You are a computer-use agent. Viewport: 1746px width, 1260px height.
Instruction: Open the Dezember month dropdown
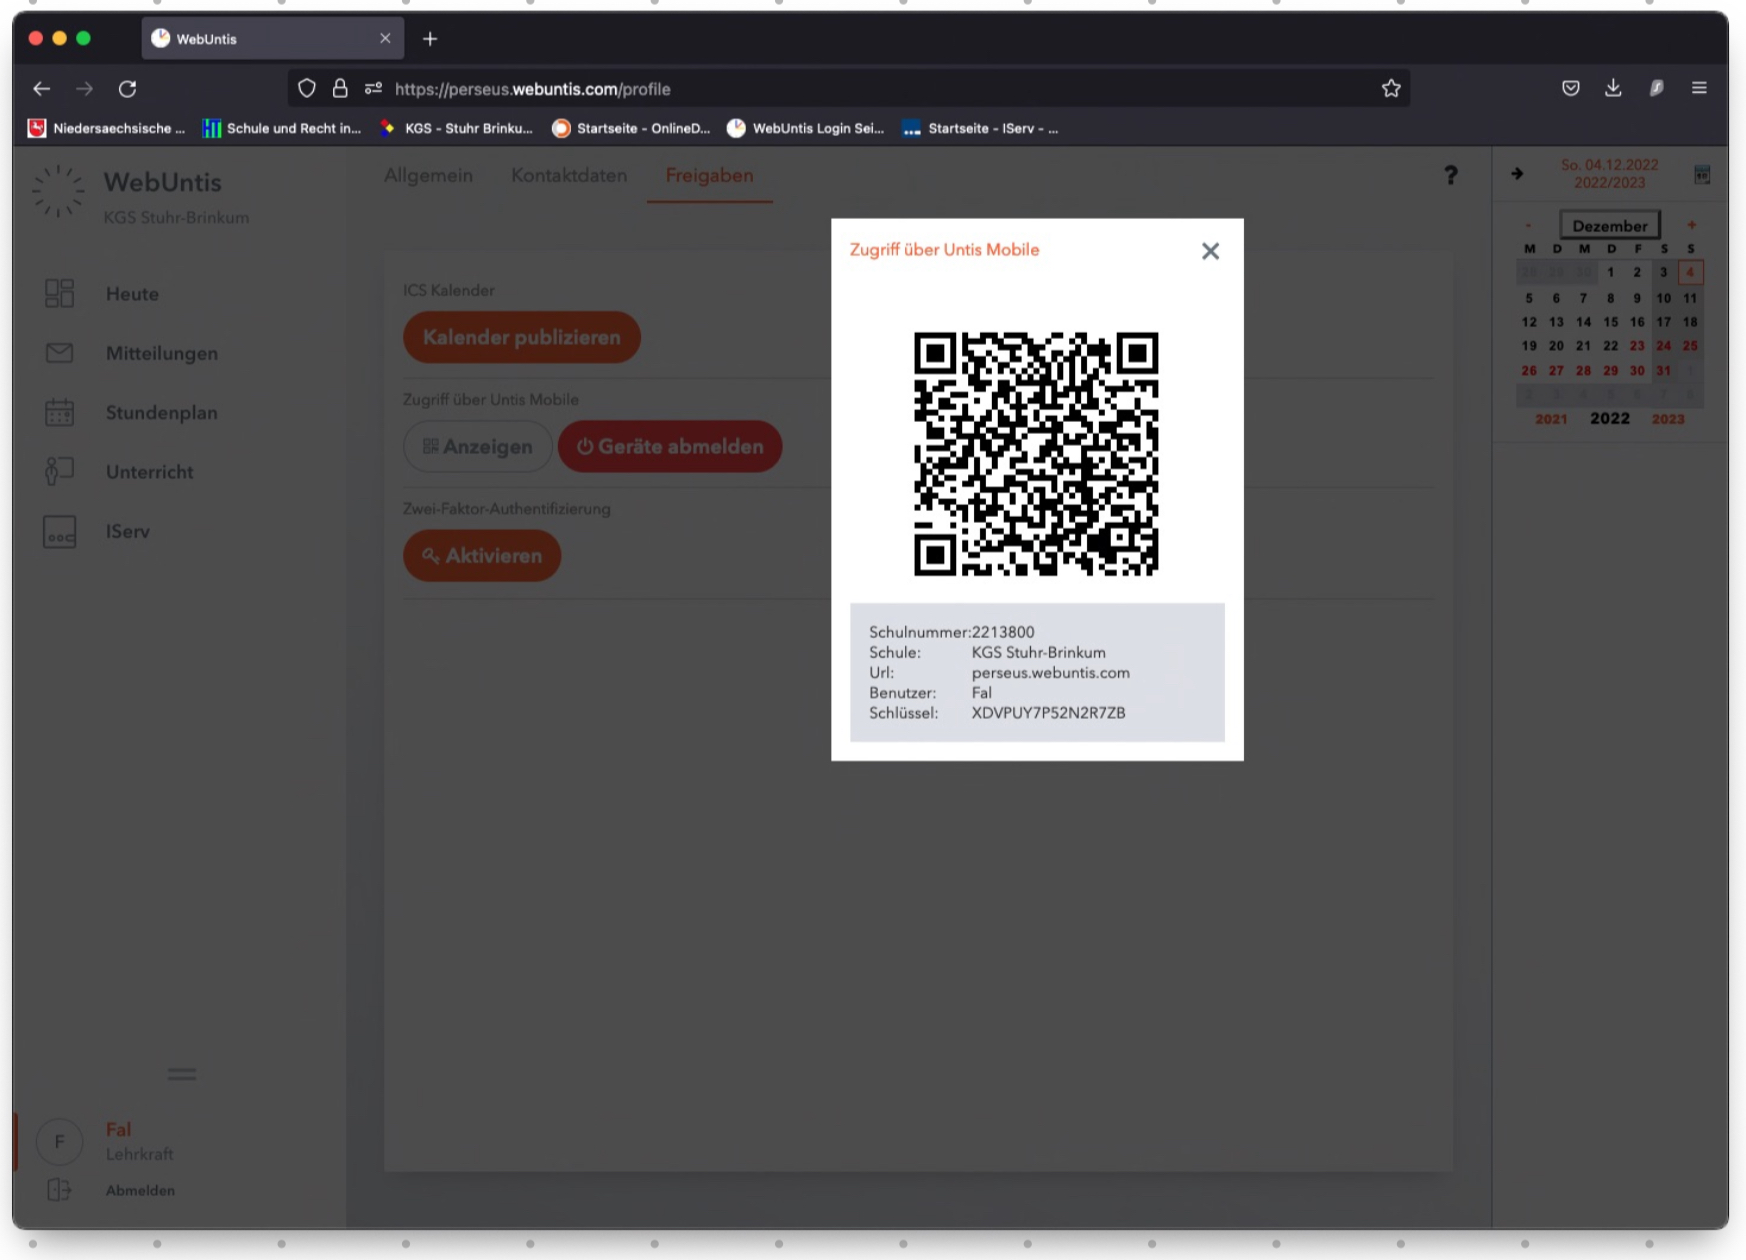pyautogui.click(x=1609, y=226)
